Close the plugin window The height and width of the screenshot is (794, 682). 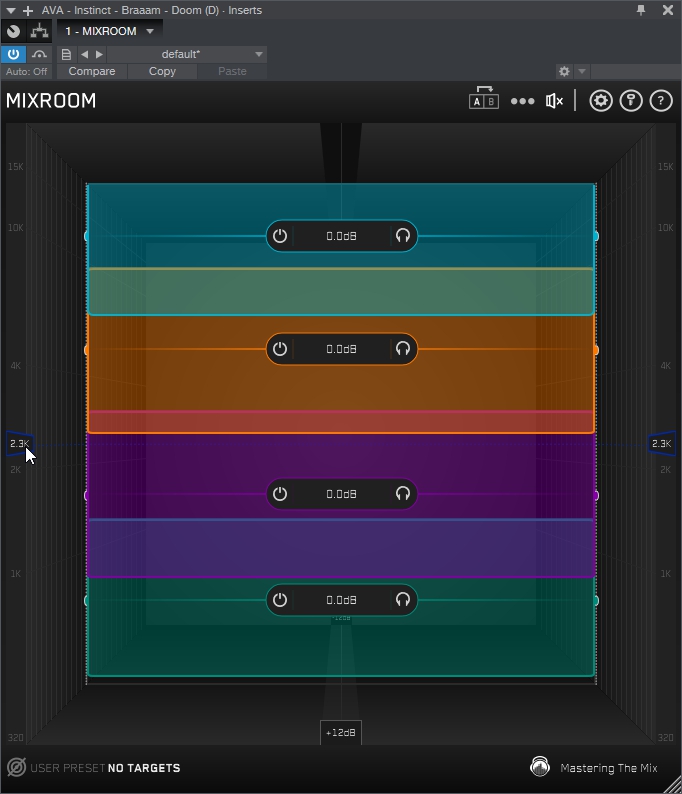668,10
